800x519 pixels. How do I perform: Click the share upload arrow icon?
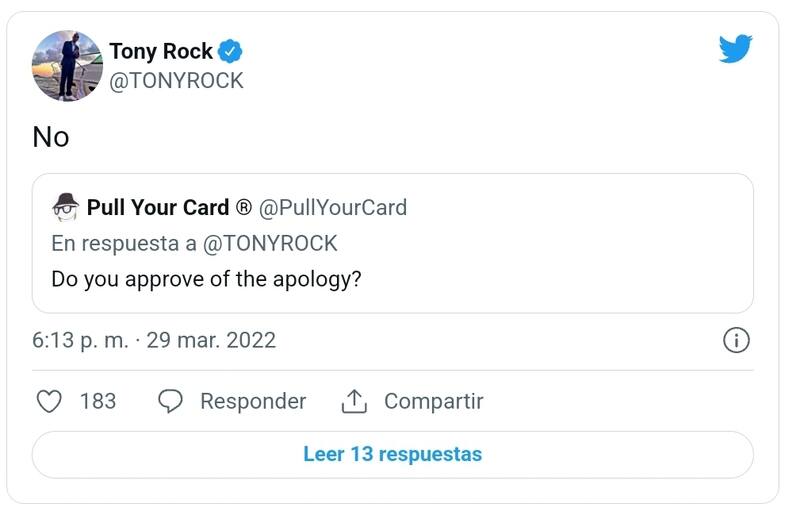[354, 401]
